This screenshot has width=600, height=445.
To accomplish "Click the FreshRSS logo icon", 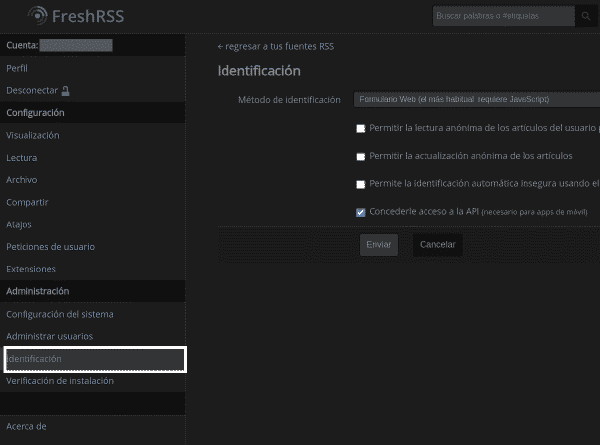I will (38, 16).
